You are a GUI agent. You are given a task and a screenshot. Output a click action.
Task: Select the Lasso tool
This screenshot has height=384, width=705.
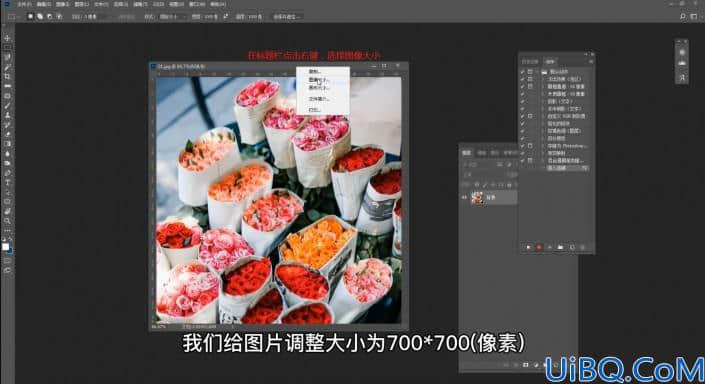[7, 57]
